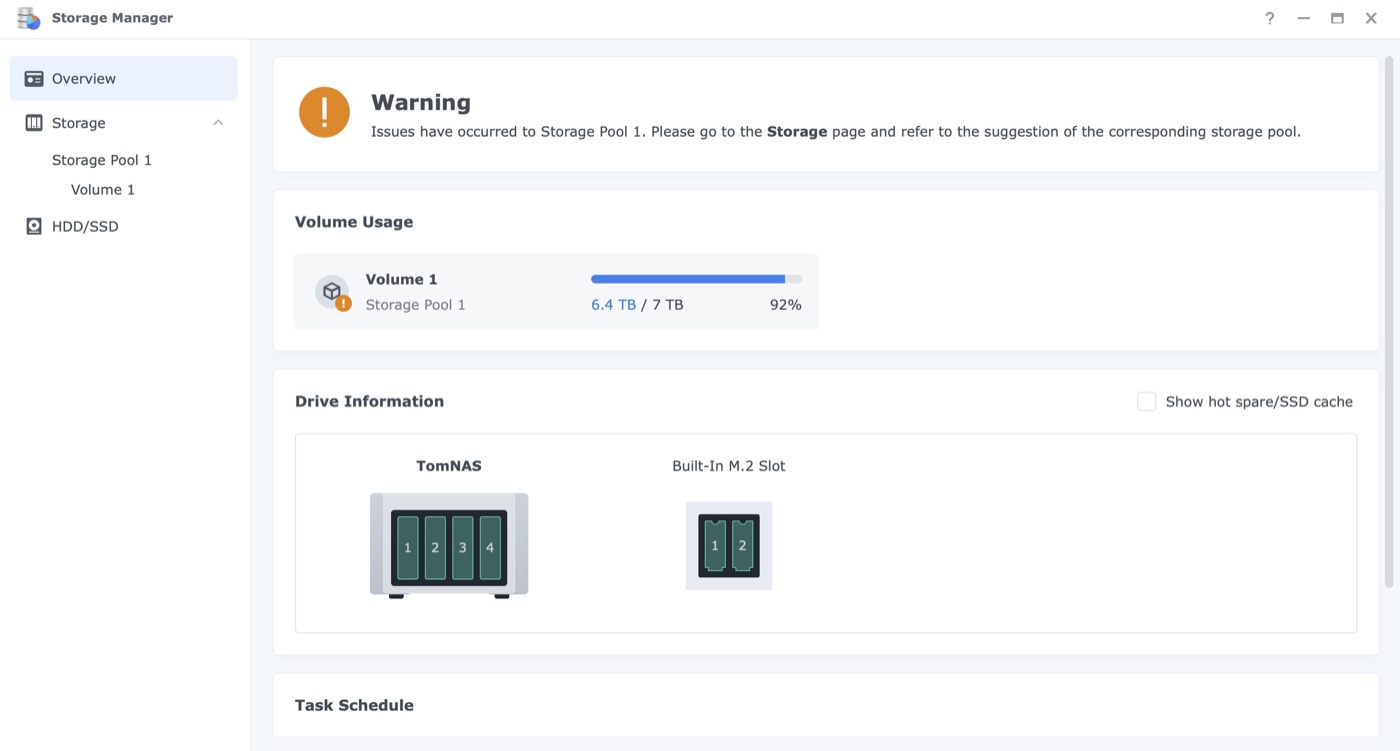The image size is (1400, 751).
Task: Select Storage Pool 1 in sidebar tree
Action: [102, 160]
